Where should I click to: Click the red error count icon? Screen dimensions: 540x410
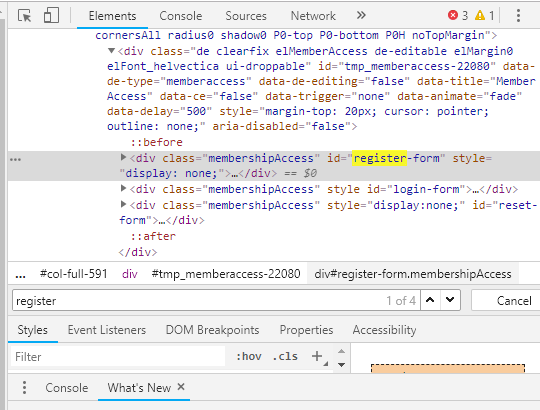pos(453,15)
